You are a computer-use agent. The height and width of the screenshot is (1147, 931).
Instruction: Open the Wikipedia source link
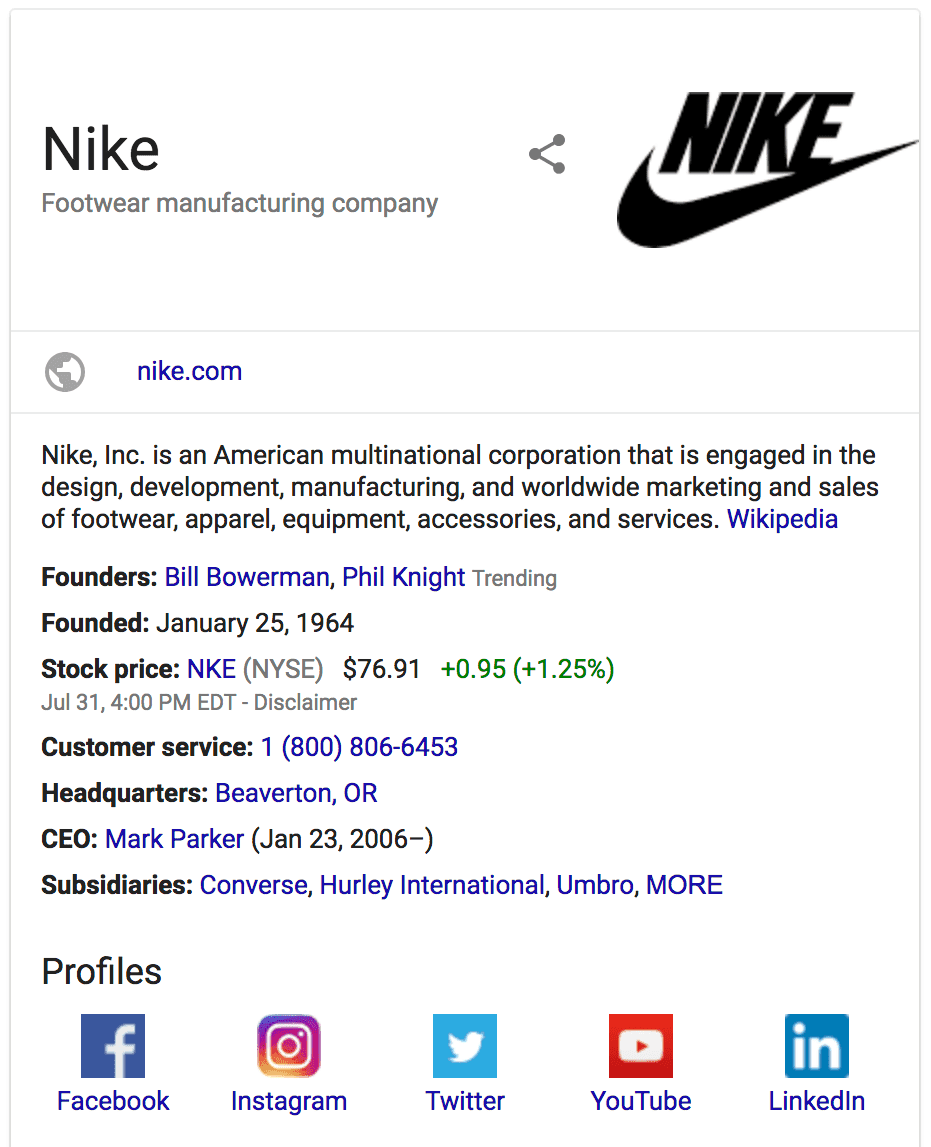[782, 519]
